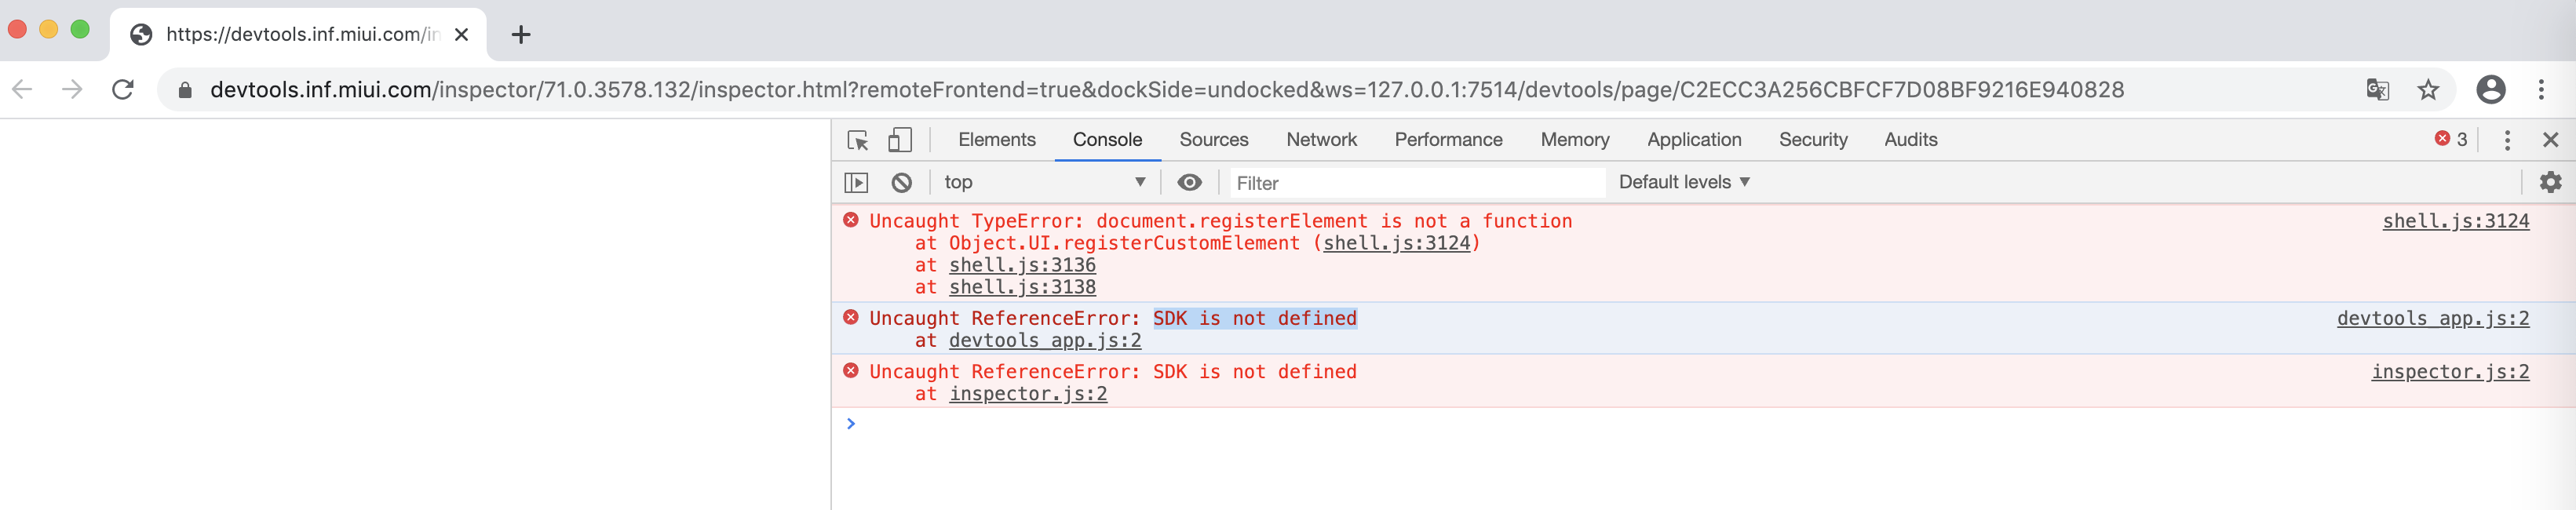Screen dimensions: 2576x510
Task: Open the Chrome three-dot browser menu
Action: click(x=2541, y=90)
